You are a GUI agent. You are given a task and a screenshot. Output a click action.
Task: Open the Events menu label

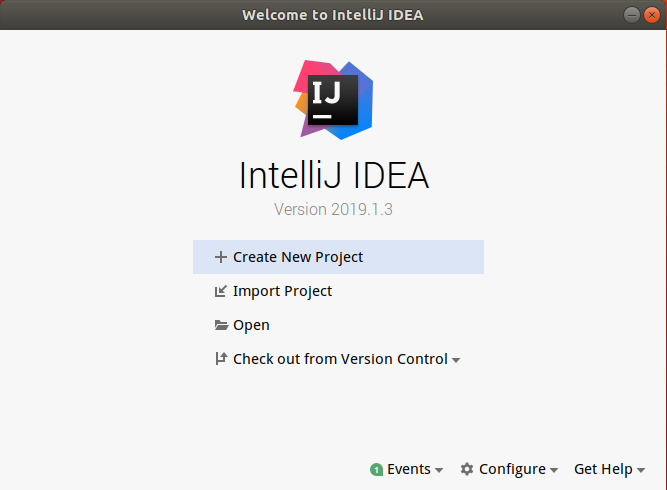coord(408,469)
